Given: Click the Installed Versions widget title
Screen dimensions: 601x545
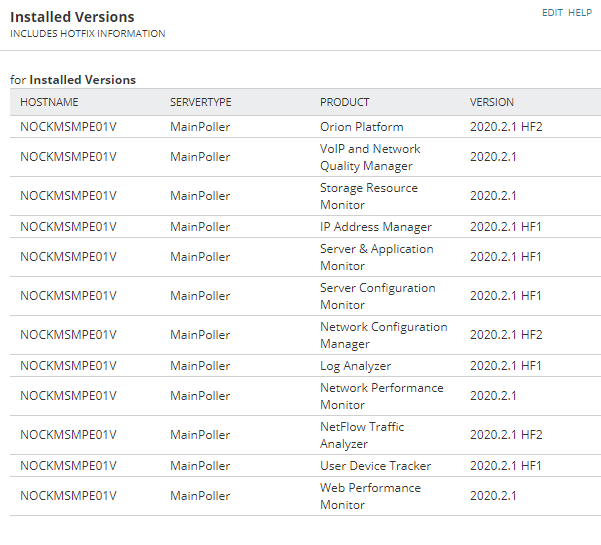Looking at the screenshot, I should tap(72, 17).
